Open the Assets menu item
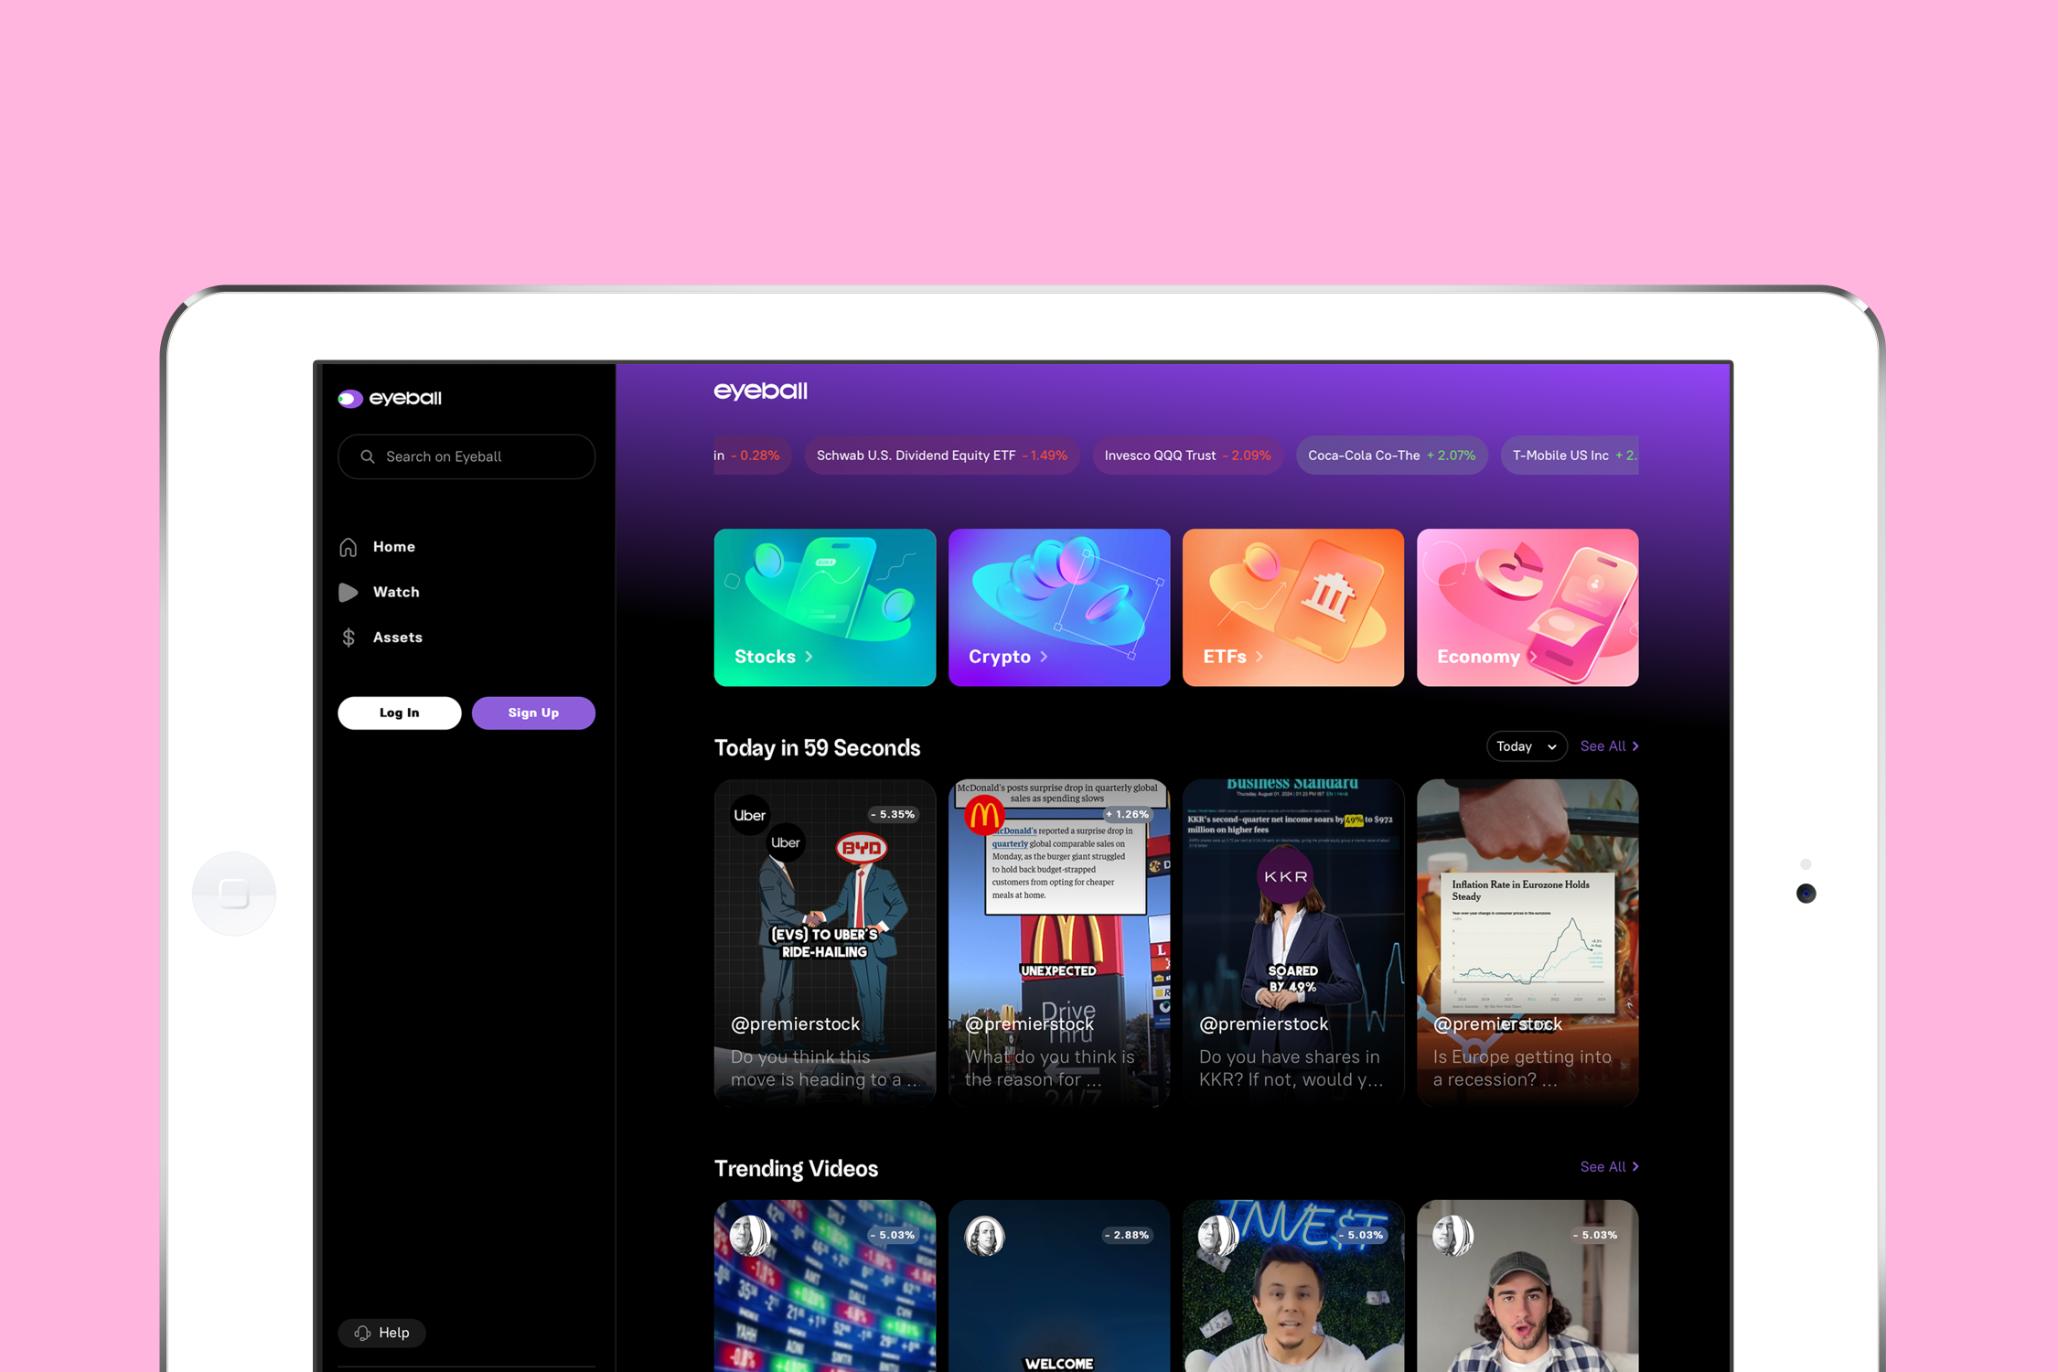The height and width of the screenshot is (1372, 2058). pyautogui.click(x=397, y=637)
